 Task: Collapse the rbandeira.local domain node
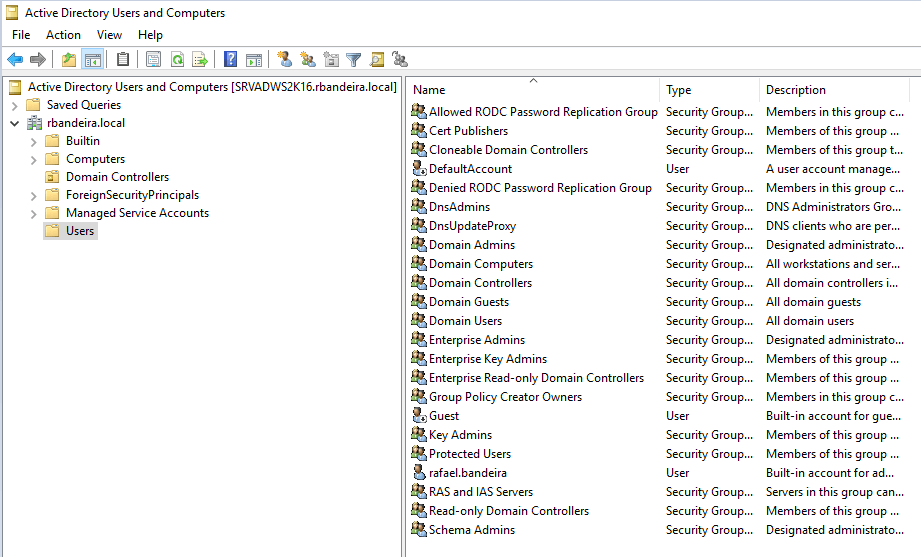(15, 123)
